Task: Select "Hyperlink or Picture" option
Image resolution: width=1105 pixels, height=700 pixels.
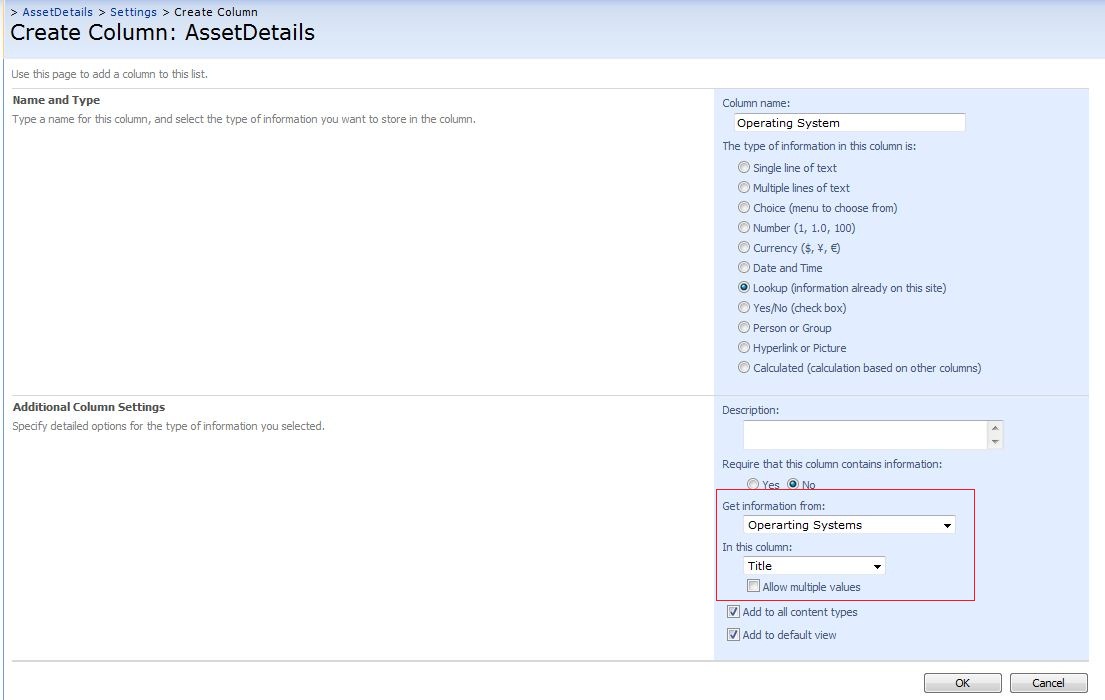Action: click(744, 348)
